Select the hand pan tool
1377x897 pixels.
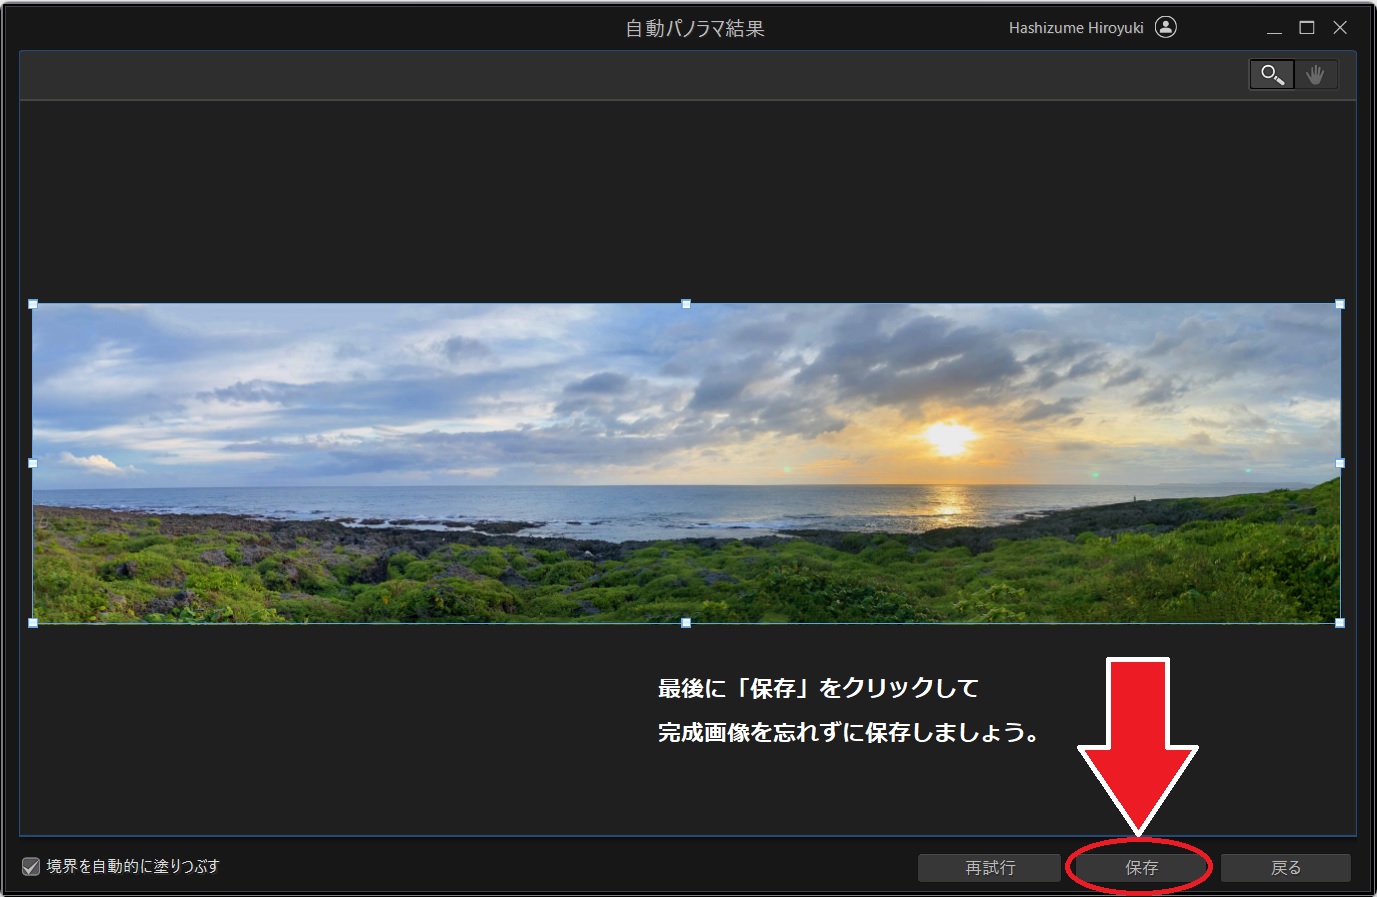pyautogui.click(x=1315, y=75)
